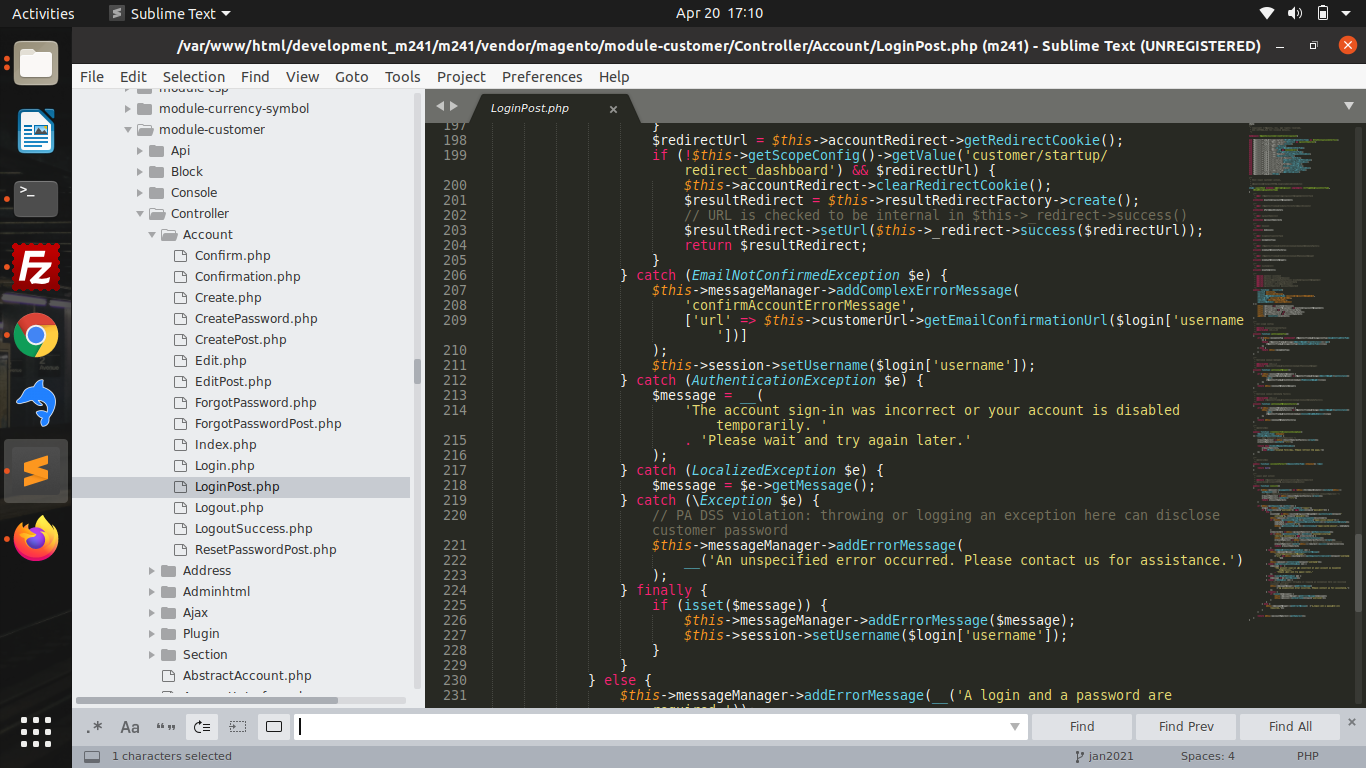Open Login.php file icon in sidebar

click(x=180, y=466)
